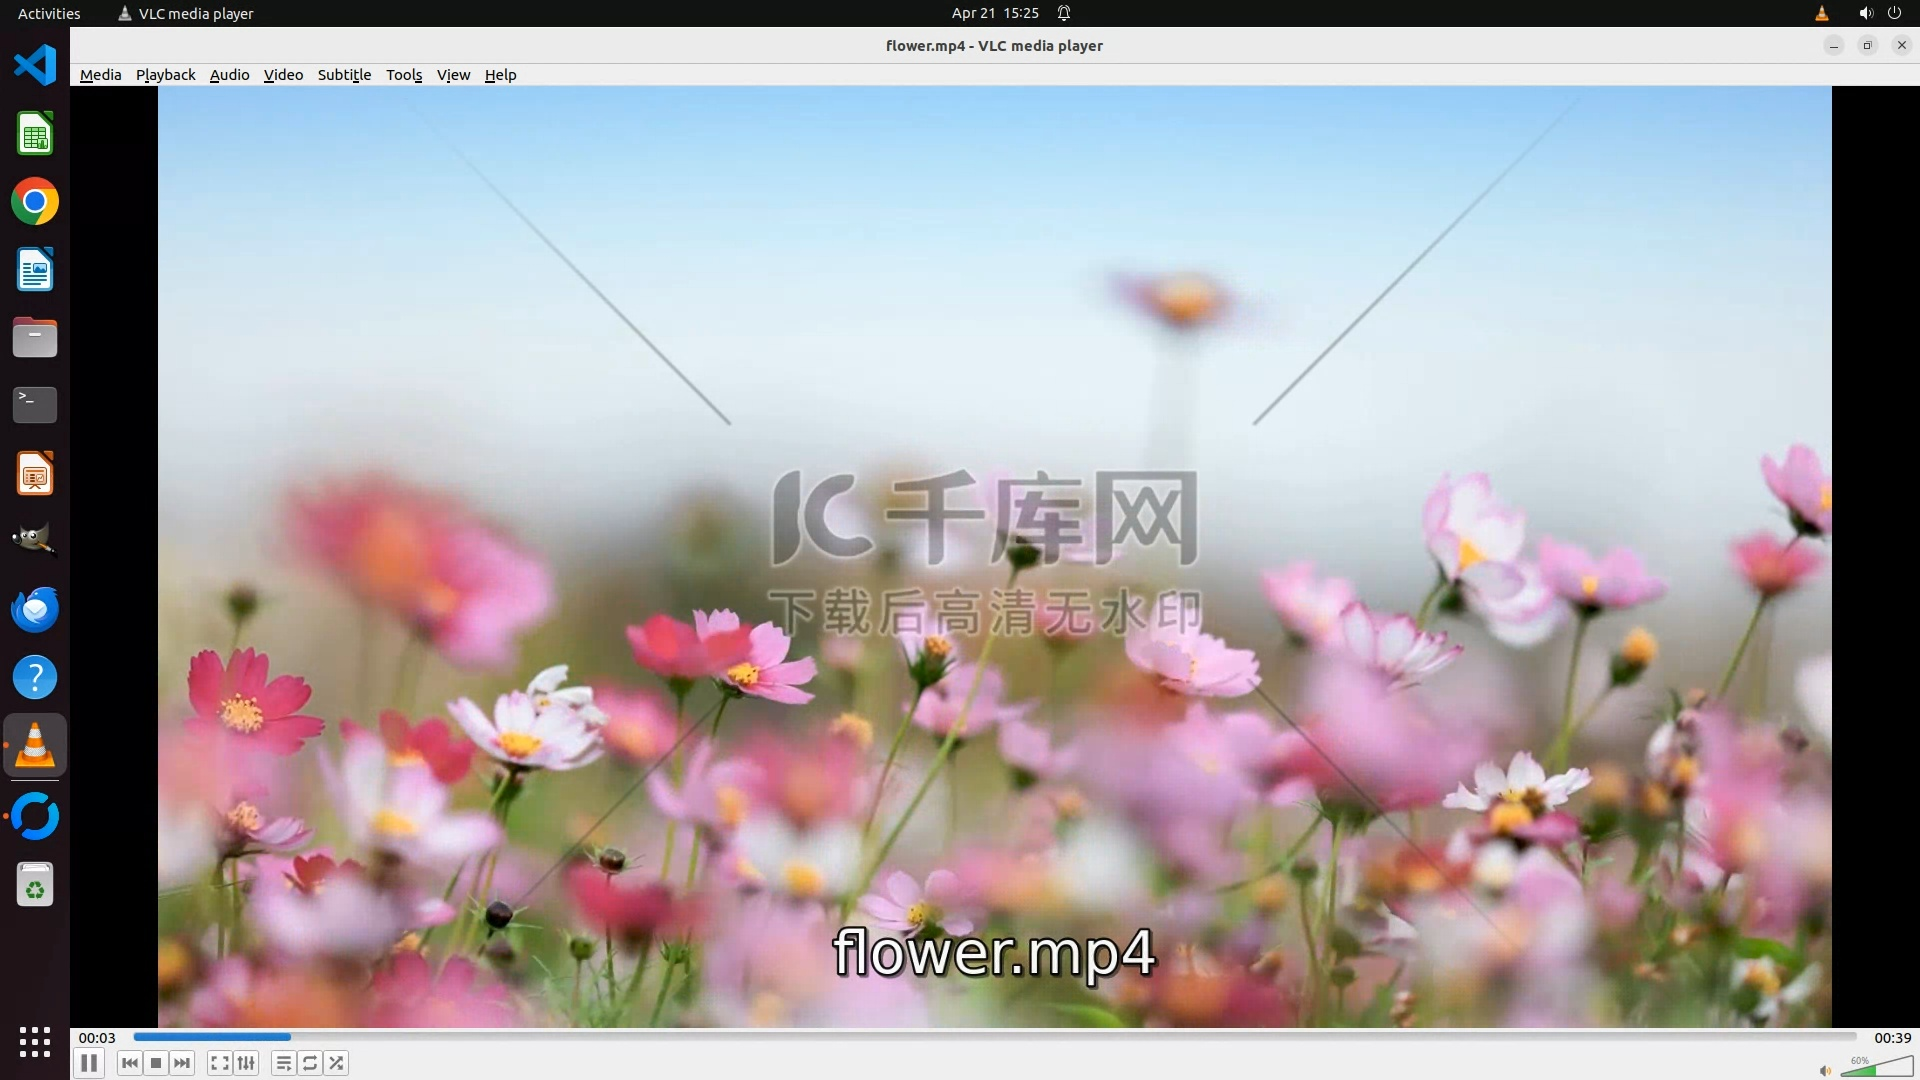Open the Playback menu
This screenshot has width=1920, height=1080.
click(x=165, y=75)
